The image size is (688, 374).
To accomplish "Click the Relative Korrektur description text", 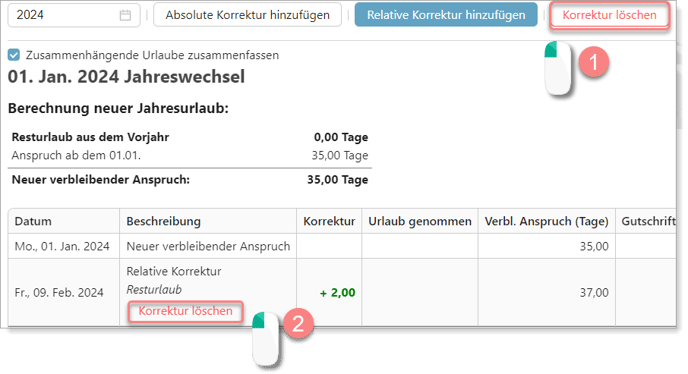I will coord(174,271).
